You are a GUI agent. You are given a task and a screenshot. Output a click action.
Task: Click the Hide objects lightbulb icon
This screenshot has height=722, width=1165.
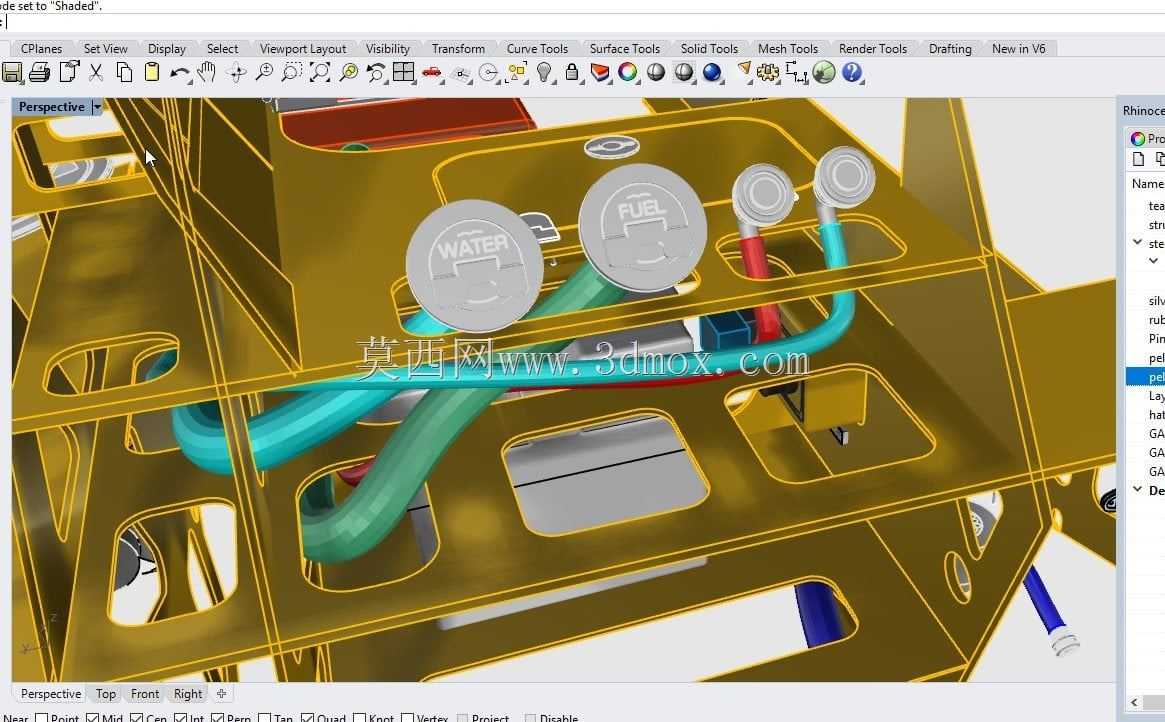point(545,72)
